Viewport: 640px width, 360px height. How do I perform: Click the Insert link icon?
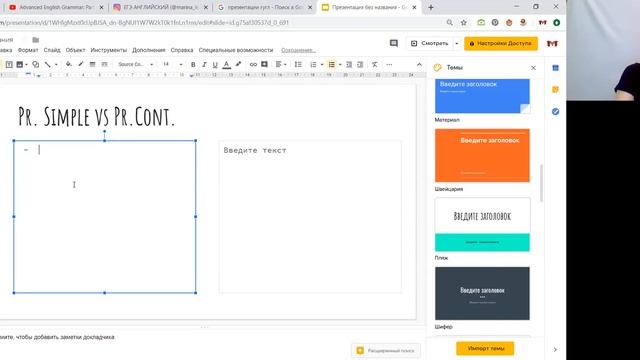pos(253,64)
